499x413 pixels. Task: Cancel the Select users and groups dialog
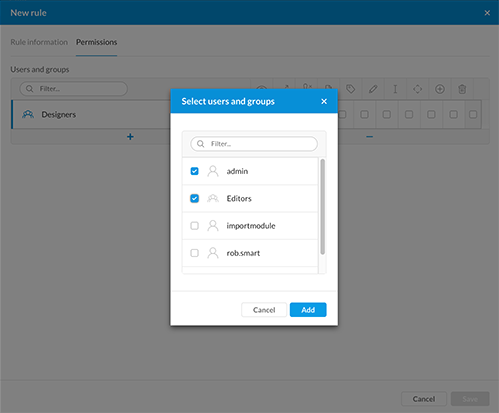click(x=264, y=310)
